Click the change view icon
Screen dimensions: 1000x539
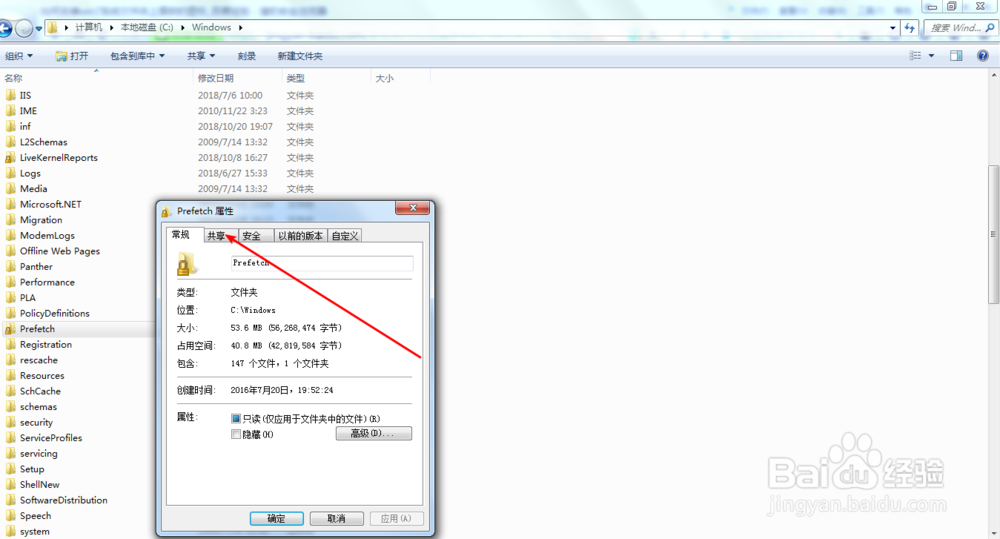(x=915, y=56)
